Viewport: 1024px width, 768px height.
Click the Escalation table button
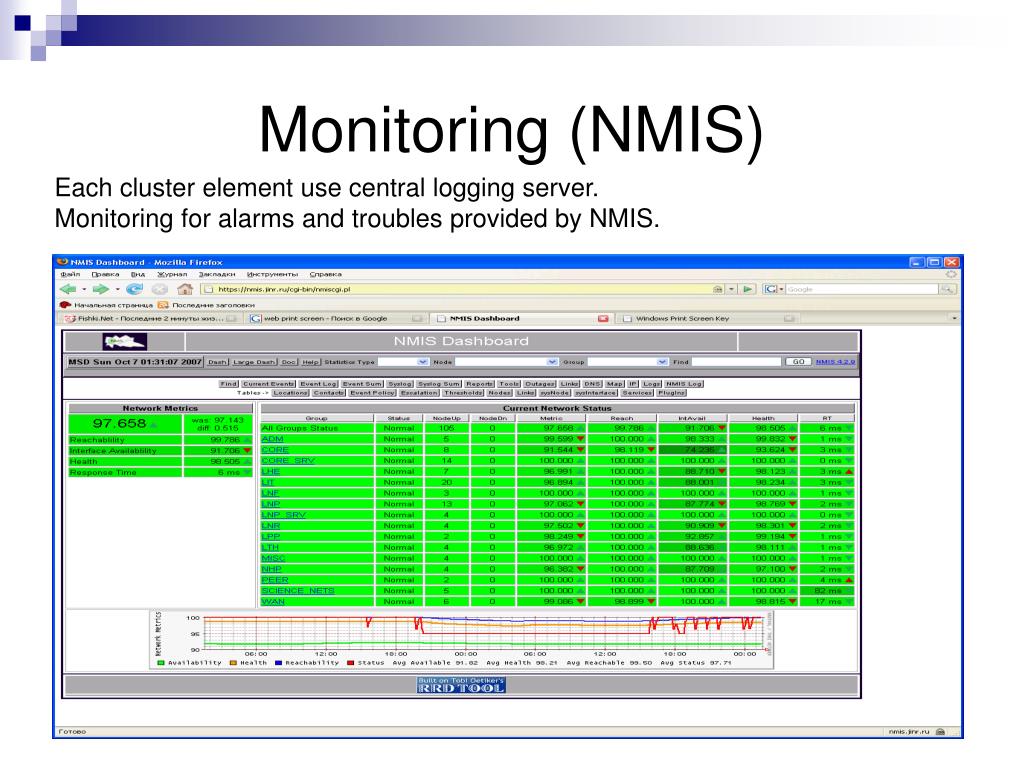point(419,393)
